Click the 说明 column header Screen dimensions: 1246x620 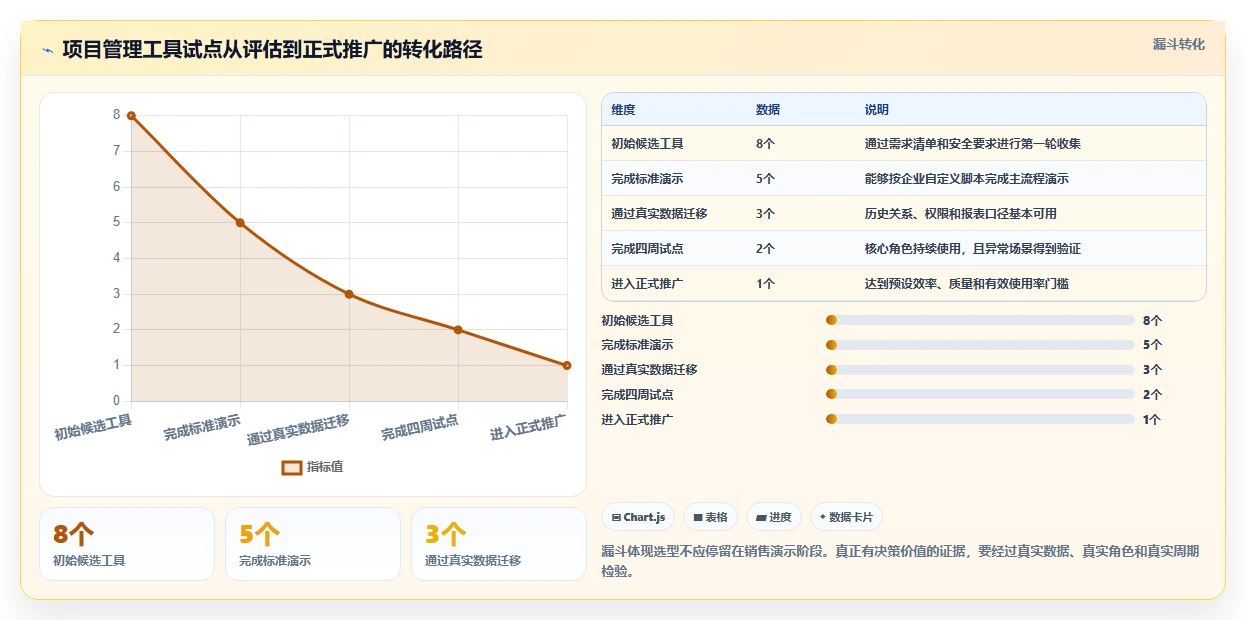click(x=877, y=110)
